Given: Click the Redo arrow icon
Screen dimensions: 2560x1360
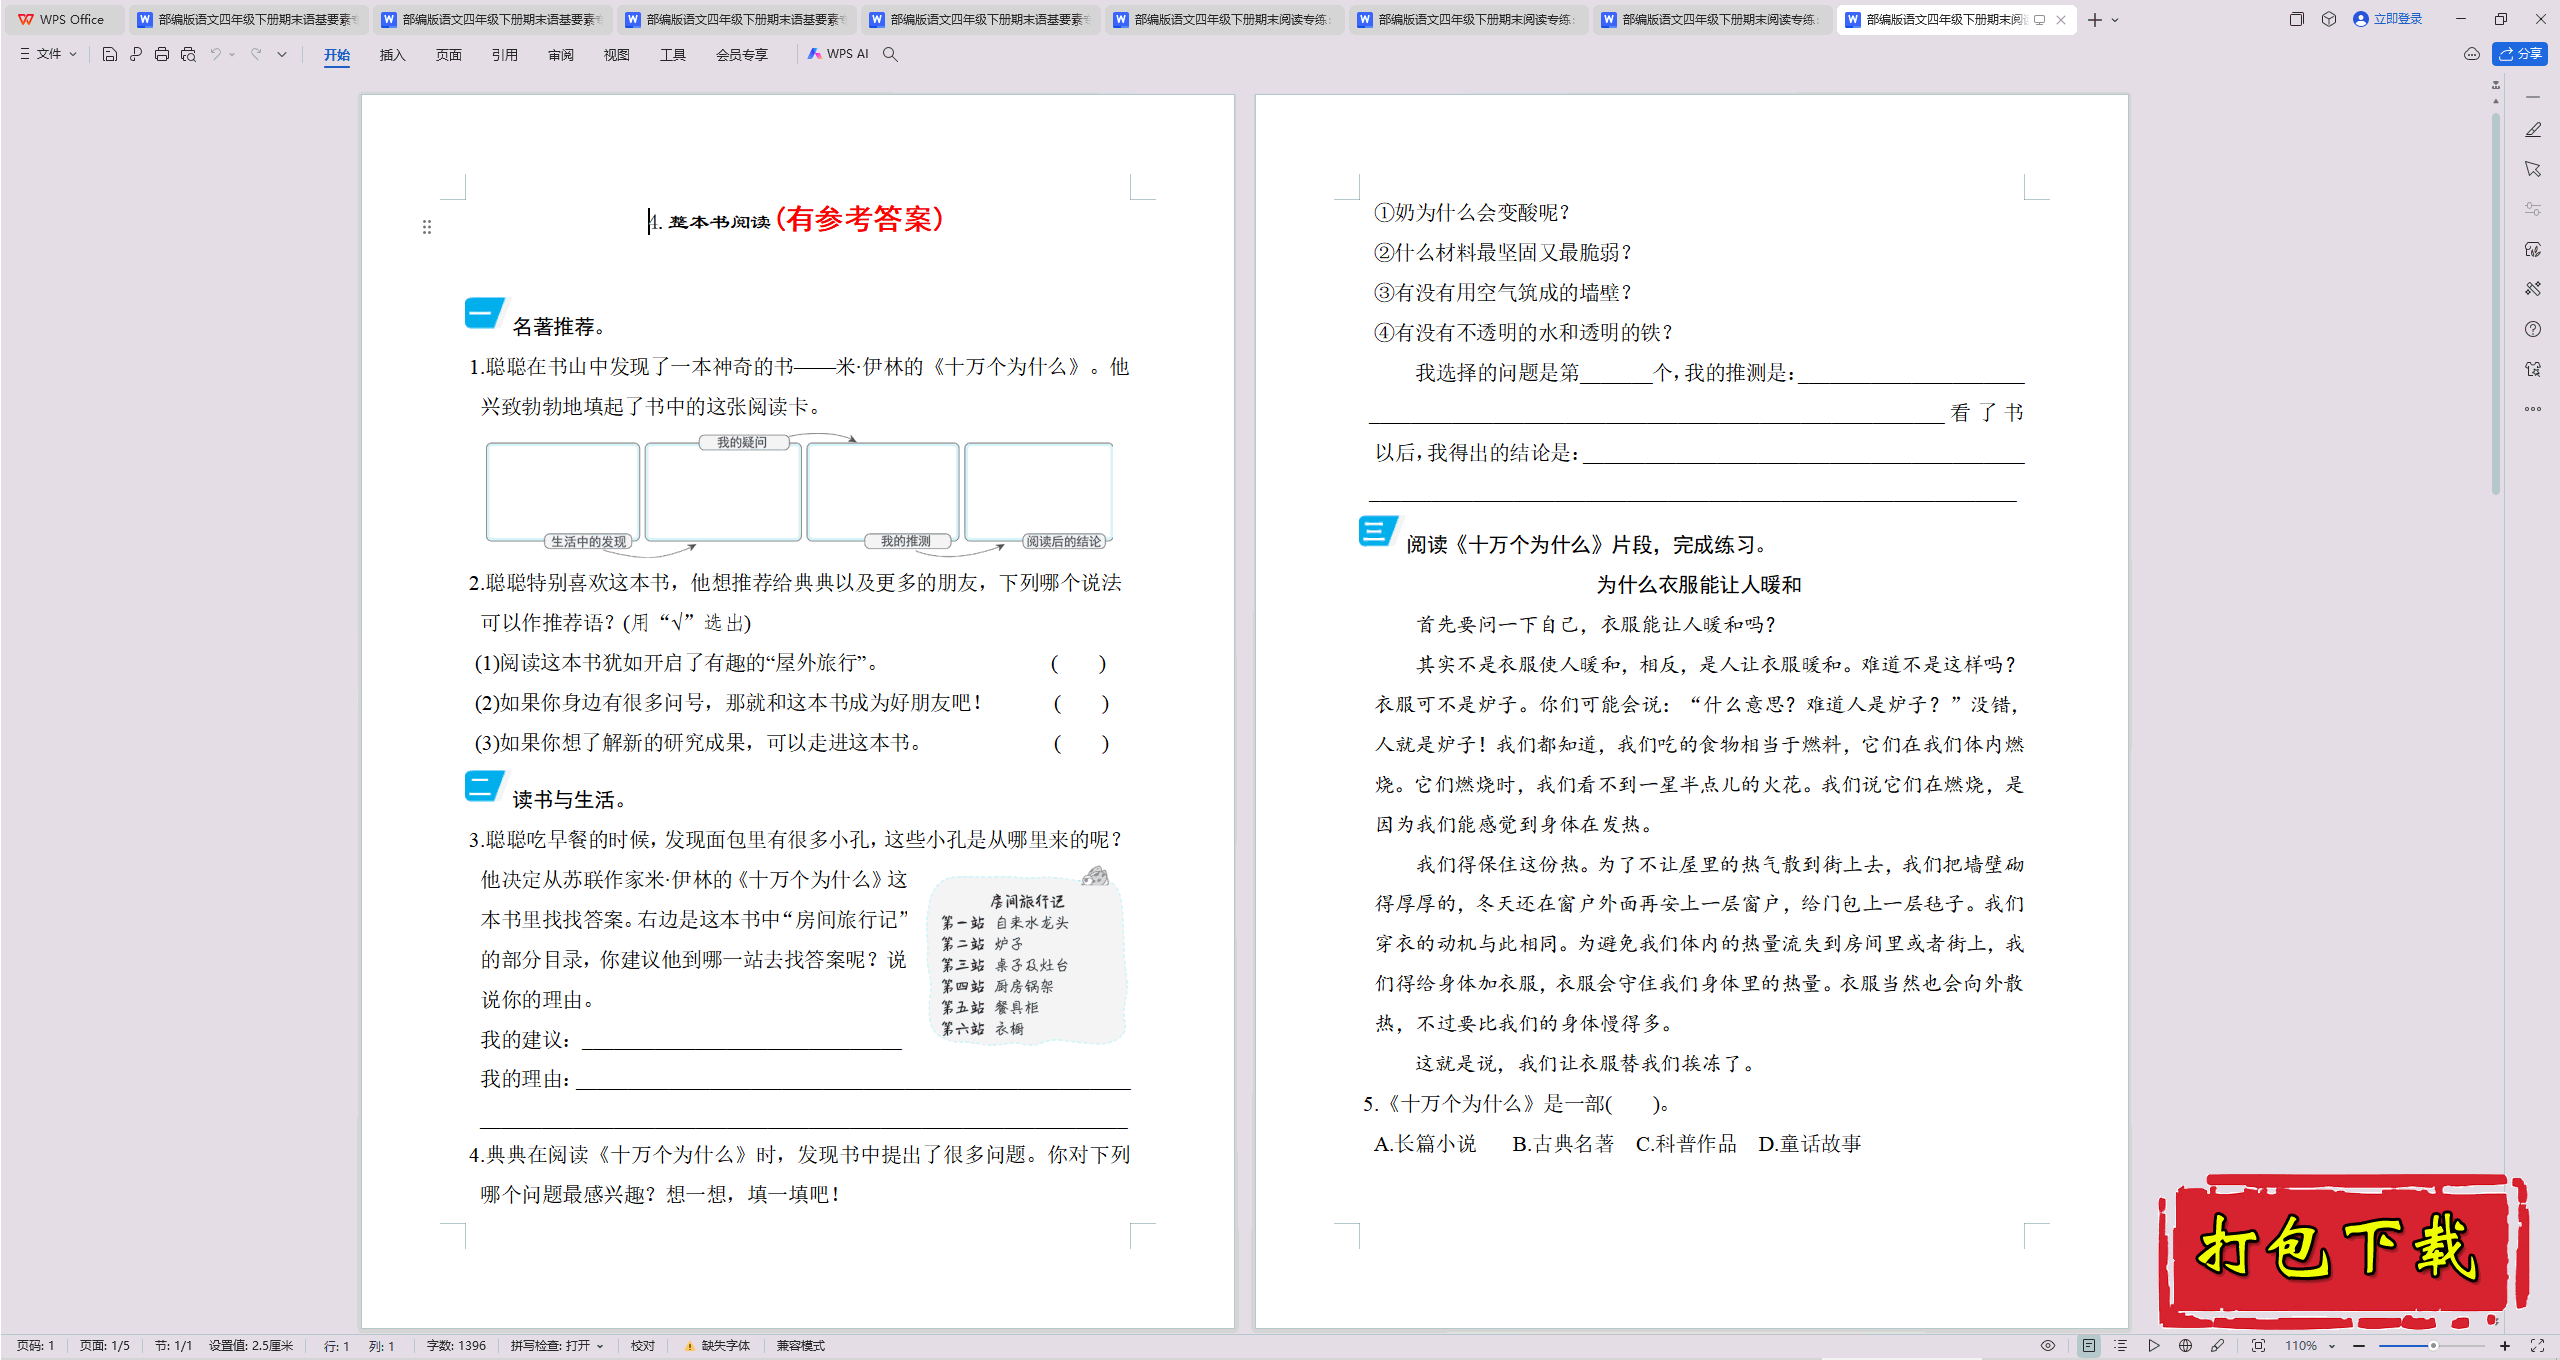Looking at the screenshot, I should 256,54.
